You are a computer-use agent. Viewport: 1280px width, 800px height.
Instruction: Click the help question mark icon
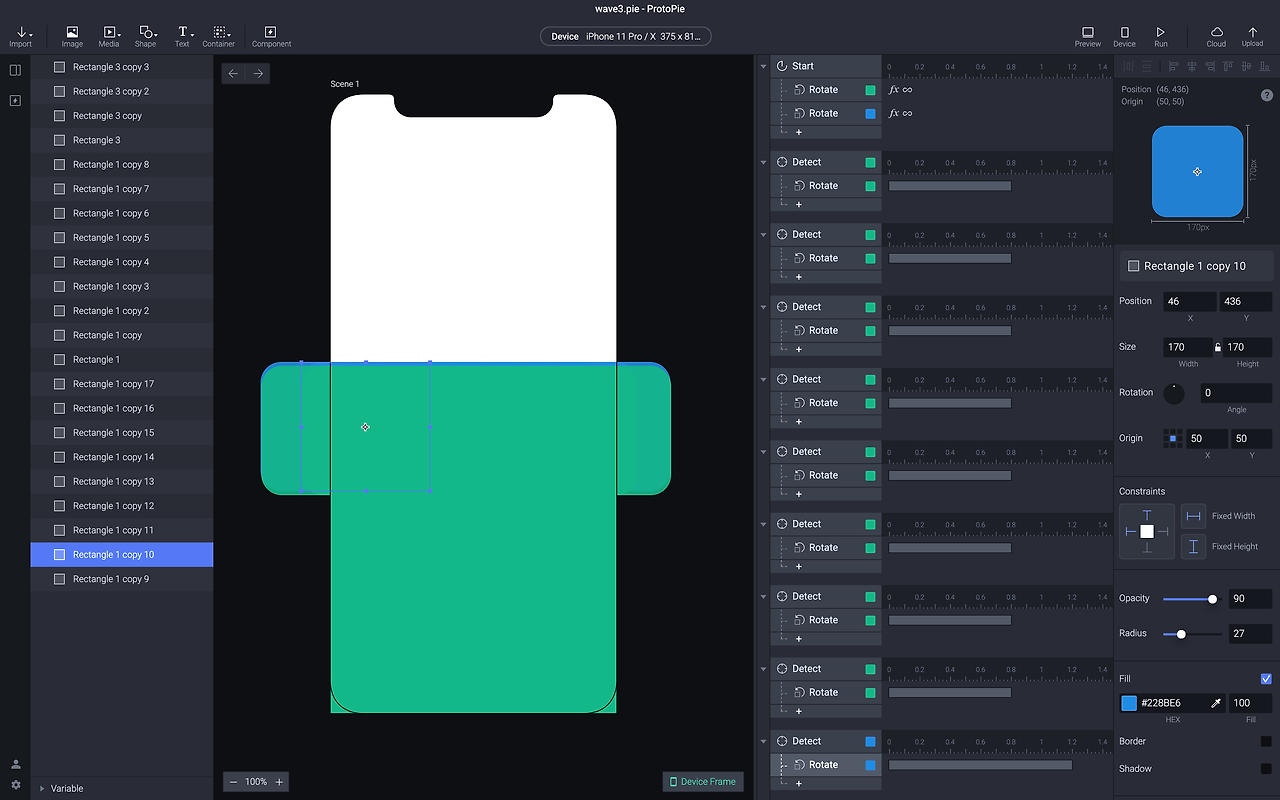(1267, 95)
